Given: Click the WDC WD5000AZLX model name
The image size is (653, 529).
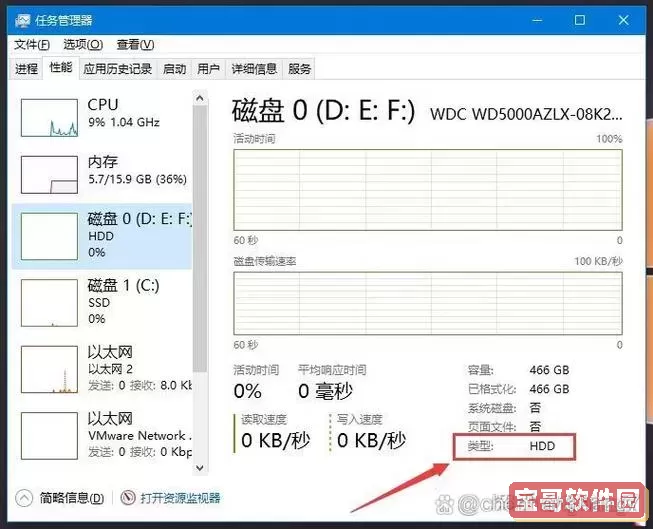Looking at the screenshot, I should (x=526, y=114).
